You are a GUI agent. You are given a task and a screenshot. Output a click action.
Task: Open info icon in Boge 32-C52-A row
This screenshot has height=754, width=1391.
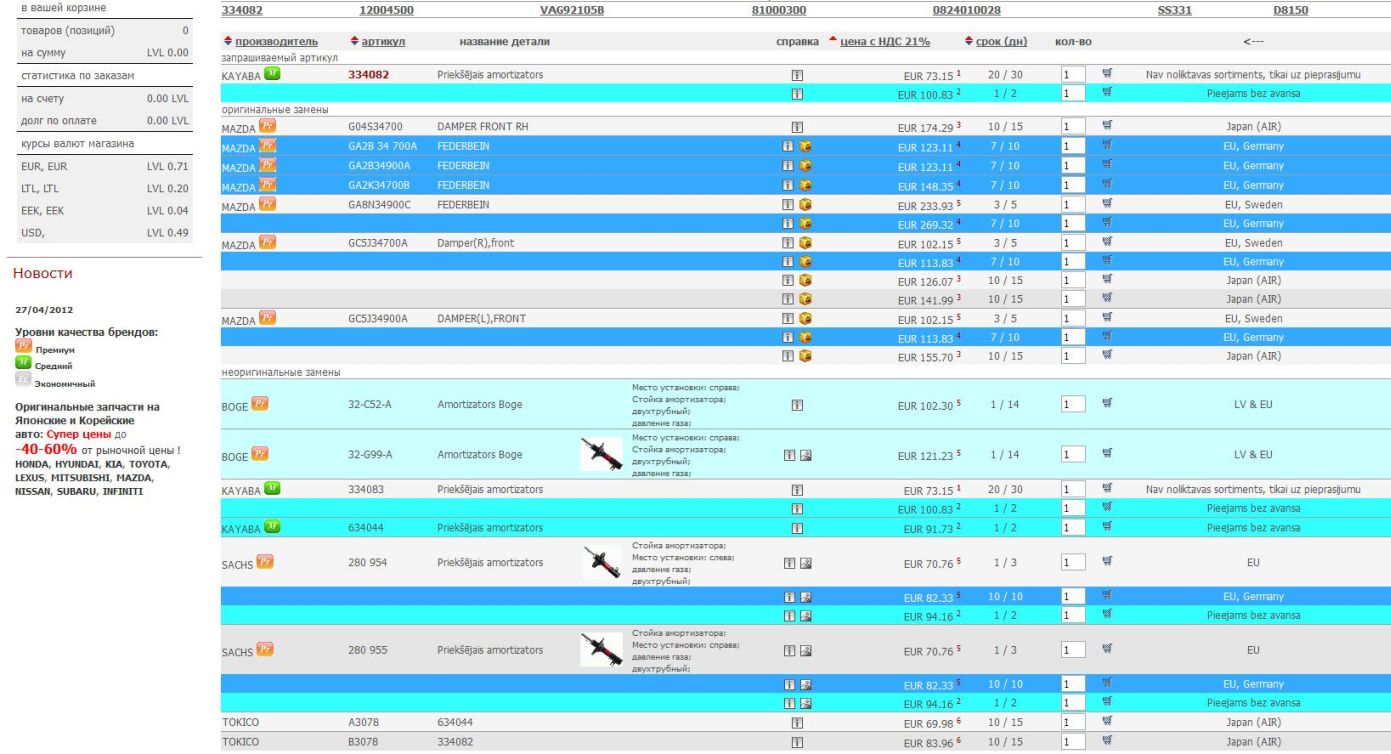797,405
